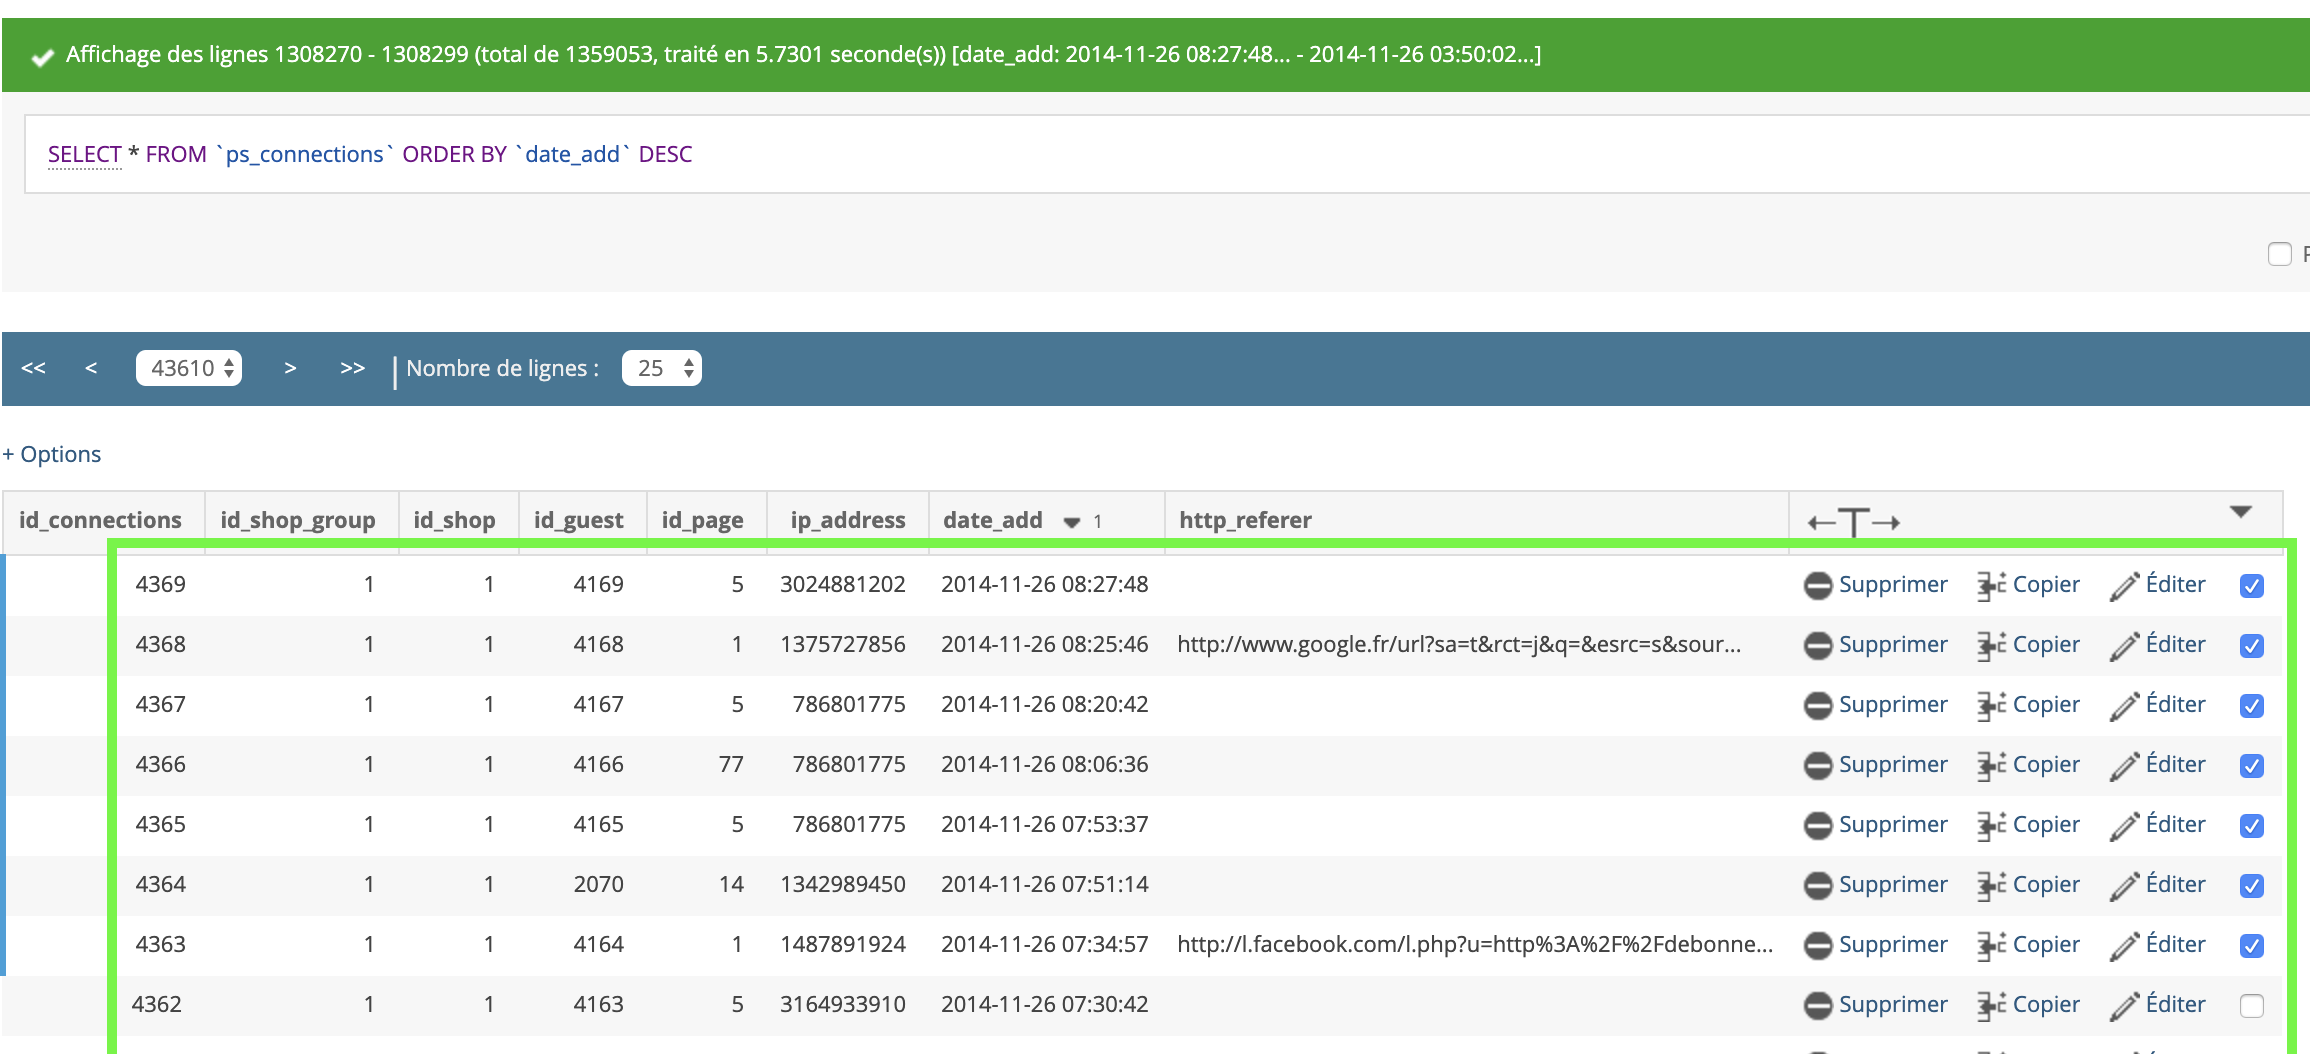Click the edit pencil icon for row 4363
The width and height of the screenshot is (2310, 1054).
coord(2124,946)
